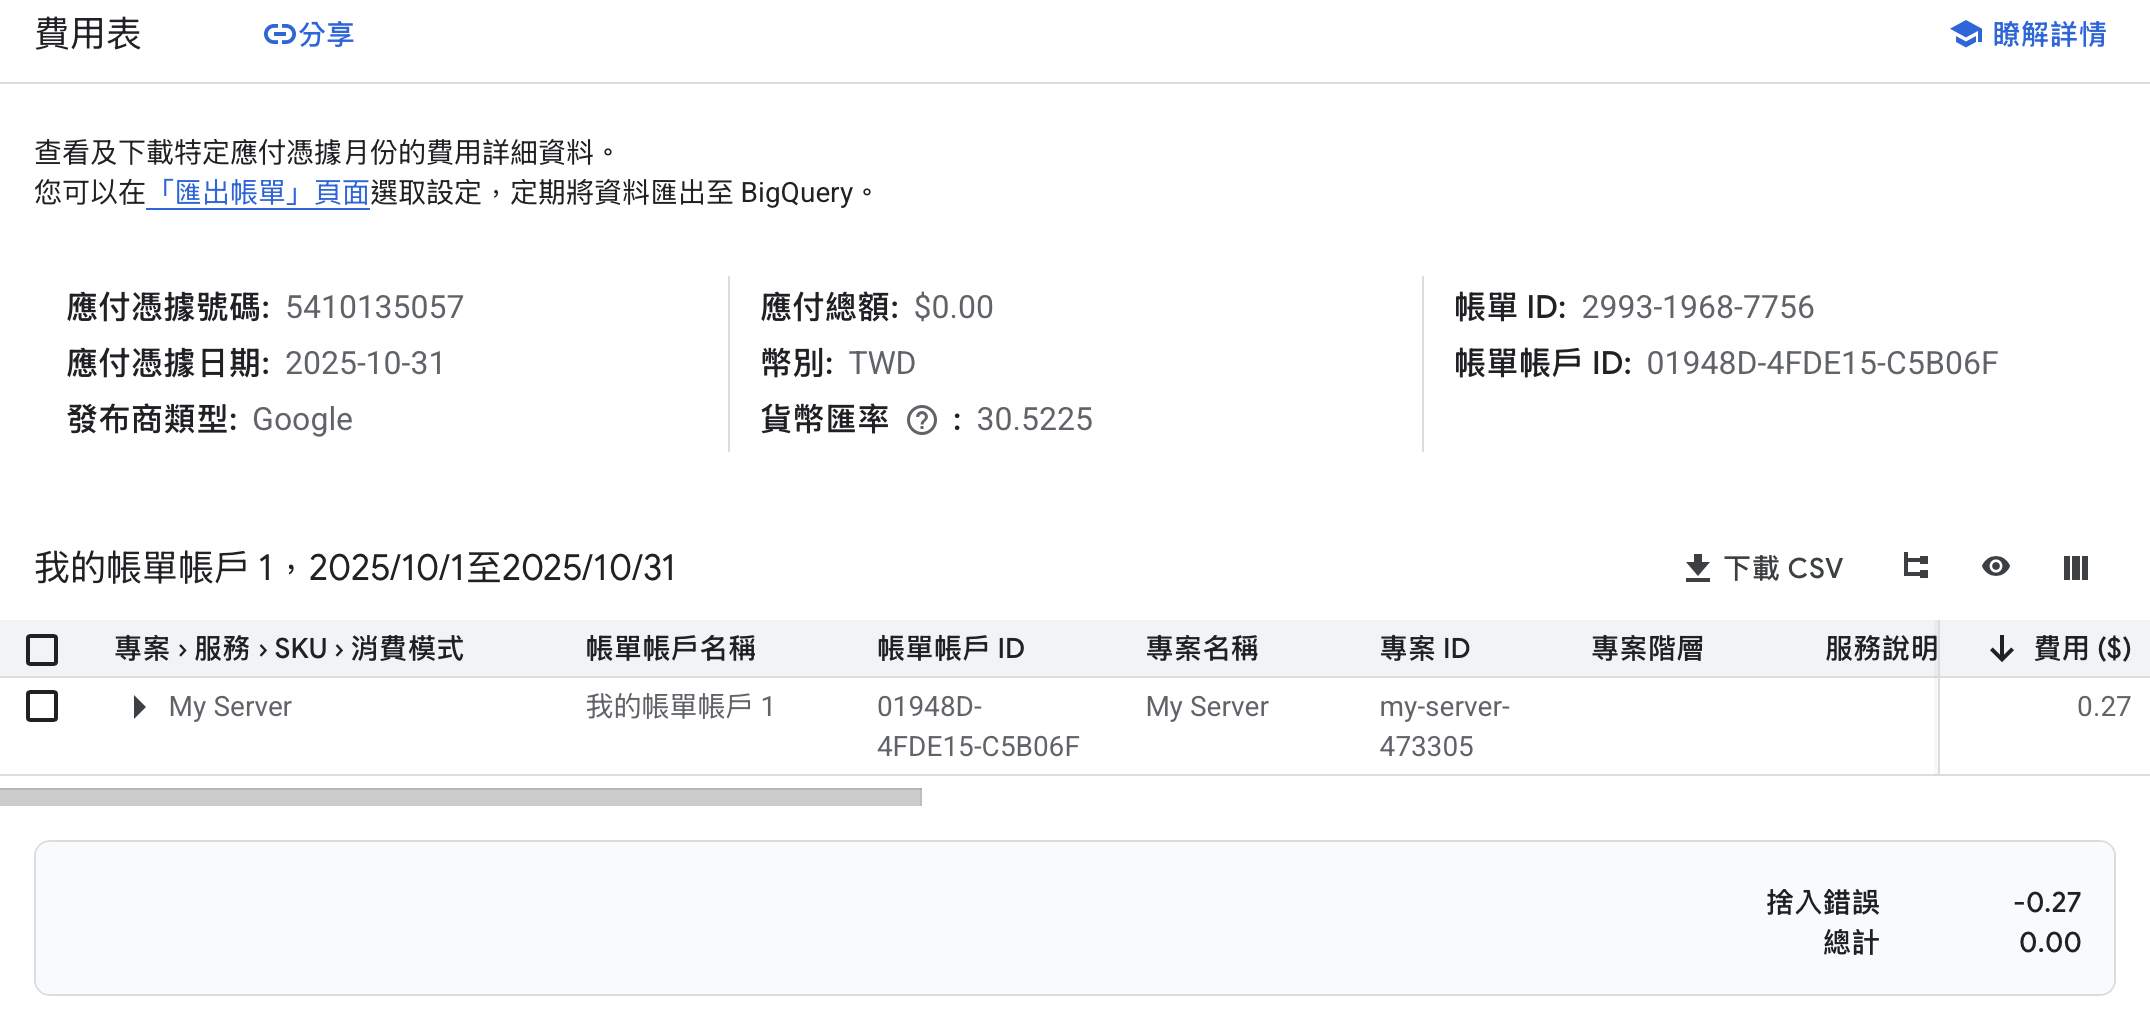Expand the My Server row triangle

tap(139, 708)
